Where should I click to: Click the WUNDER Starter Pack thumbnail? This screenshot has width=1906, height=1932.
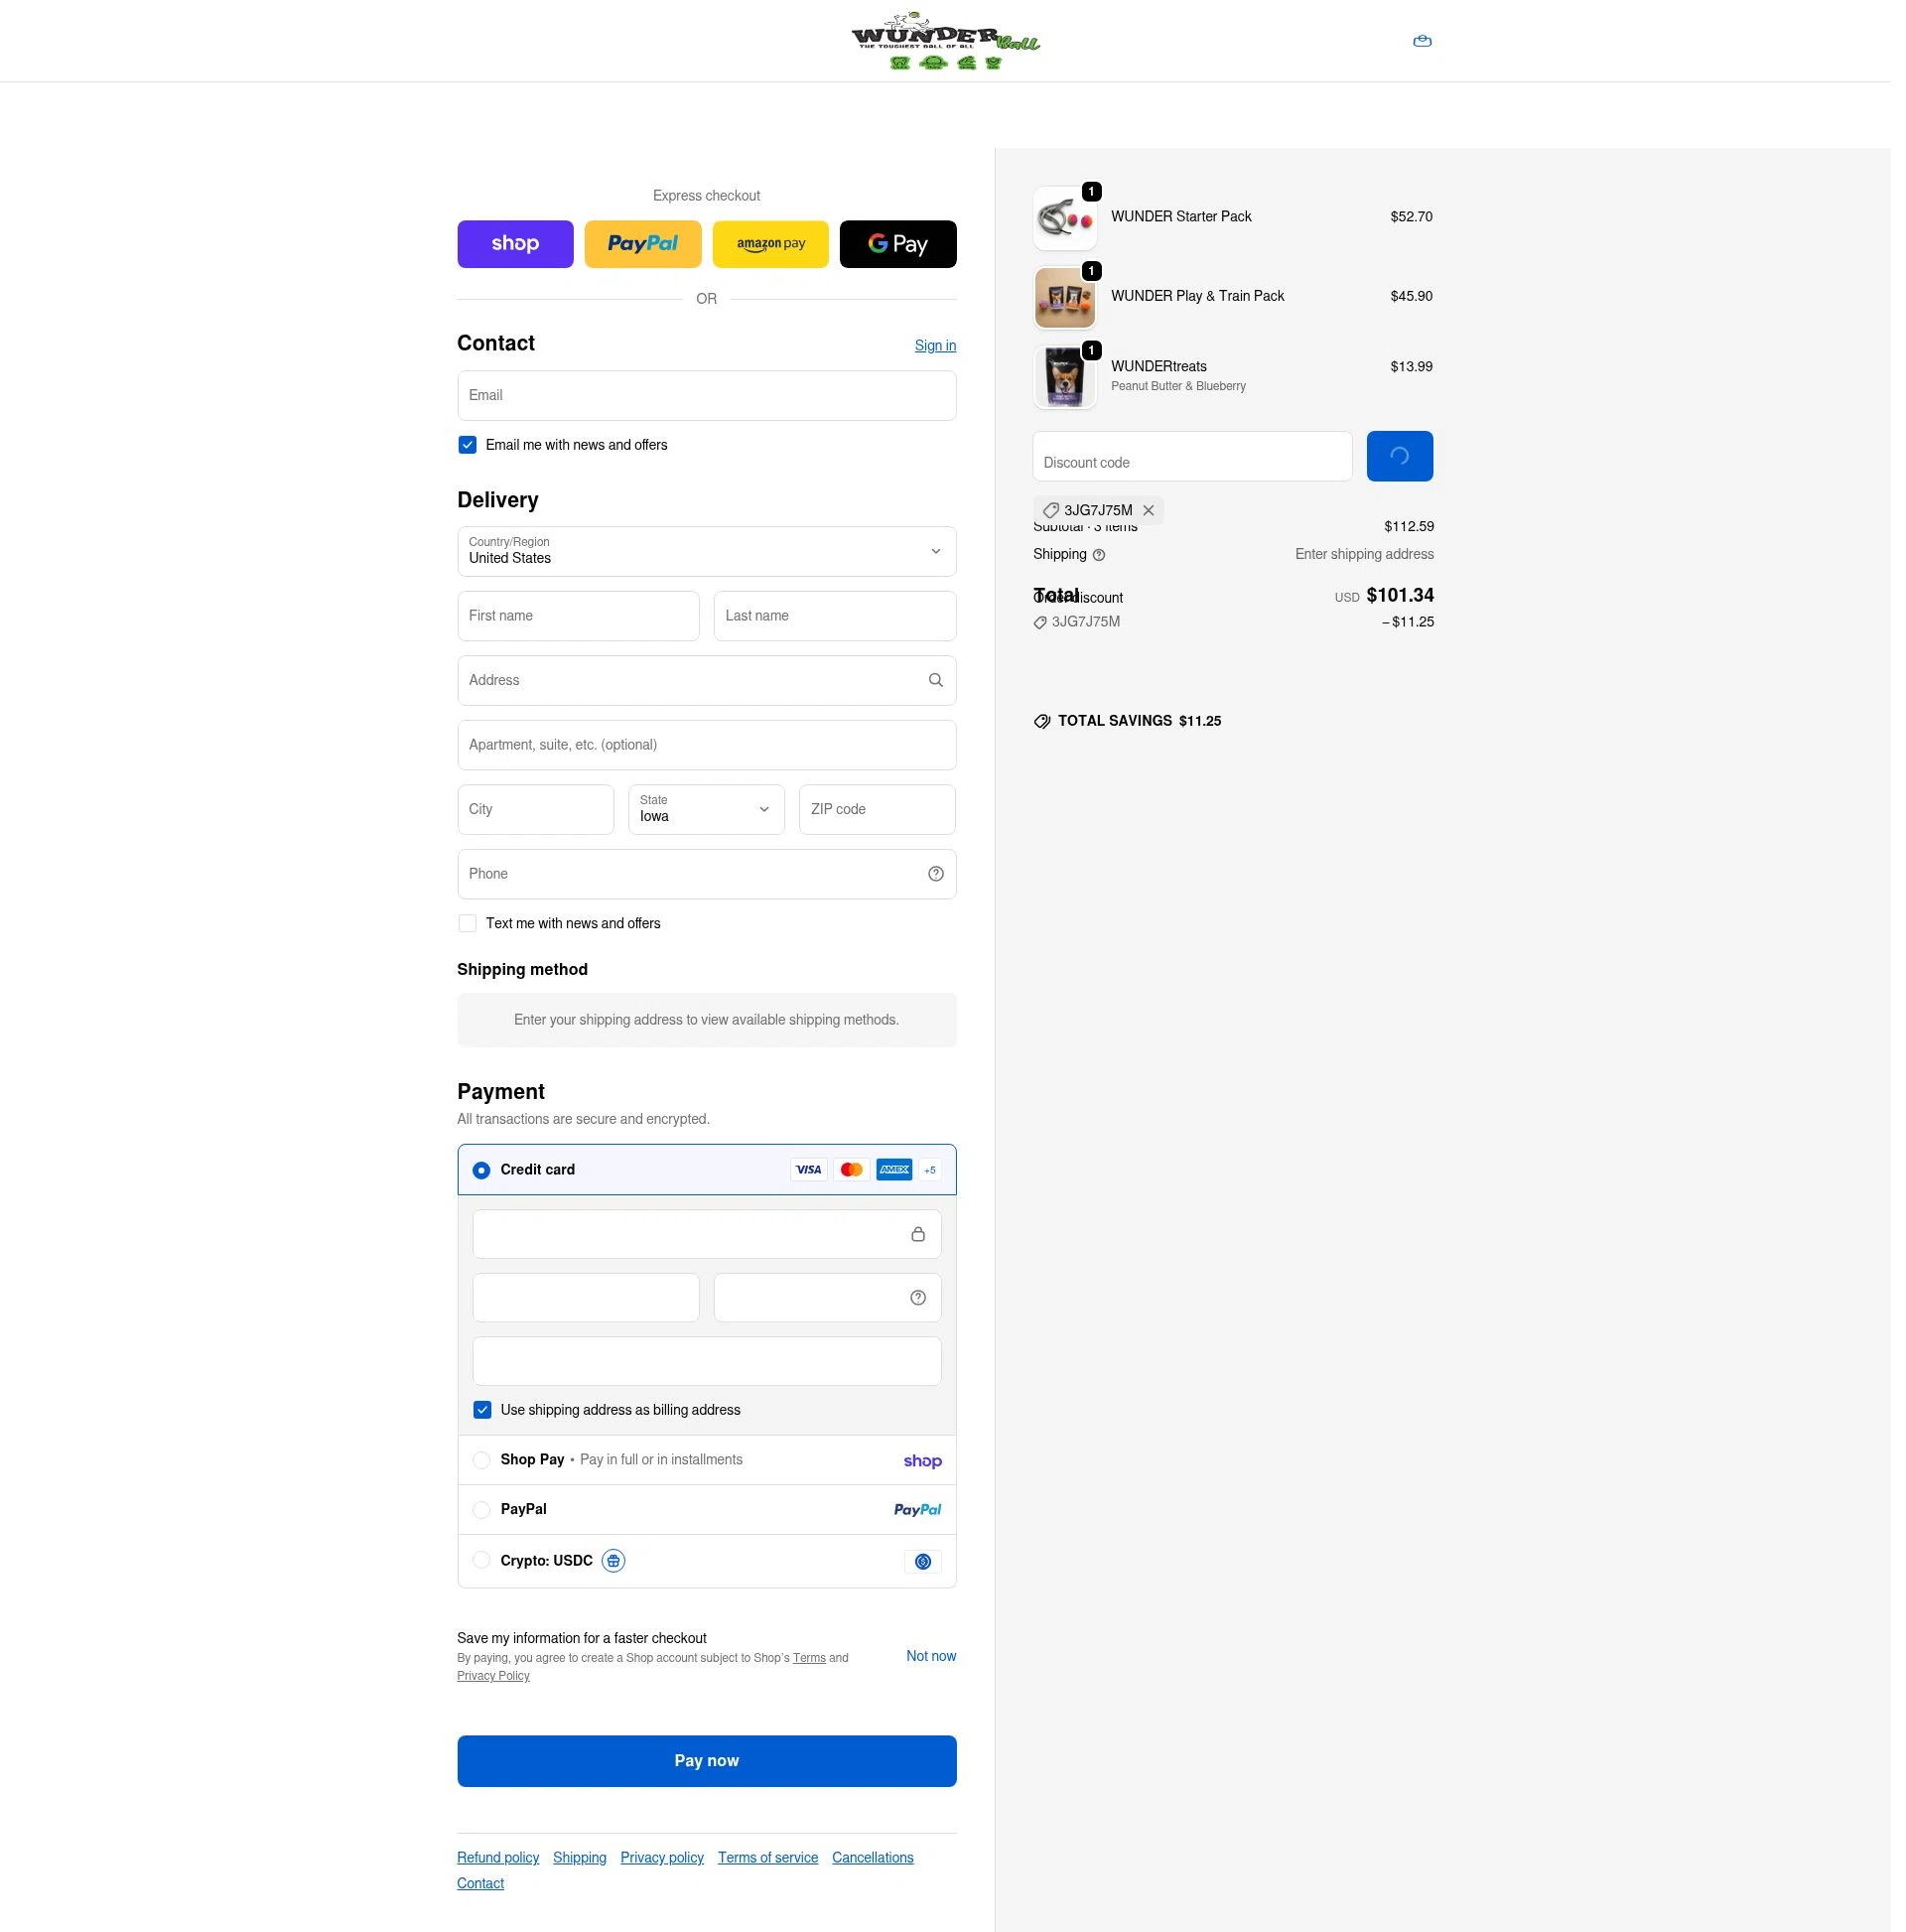click(1065, 218)
